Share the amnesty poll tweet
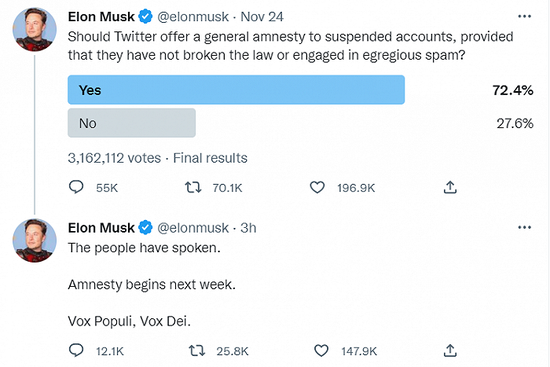This screenshot has height=367, width=550. coord(450,187)
